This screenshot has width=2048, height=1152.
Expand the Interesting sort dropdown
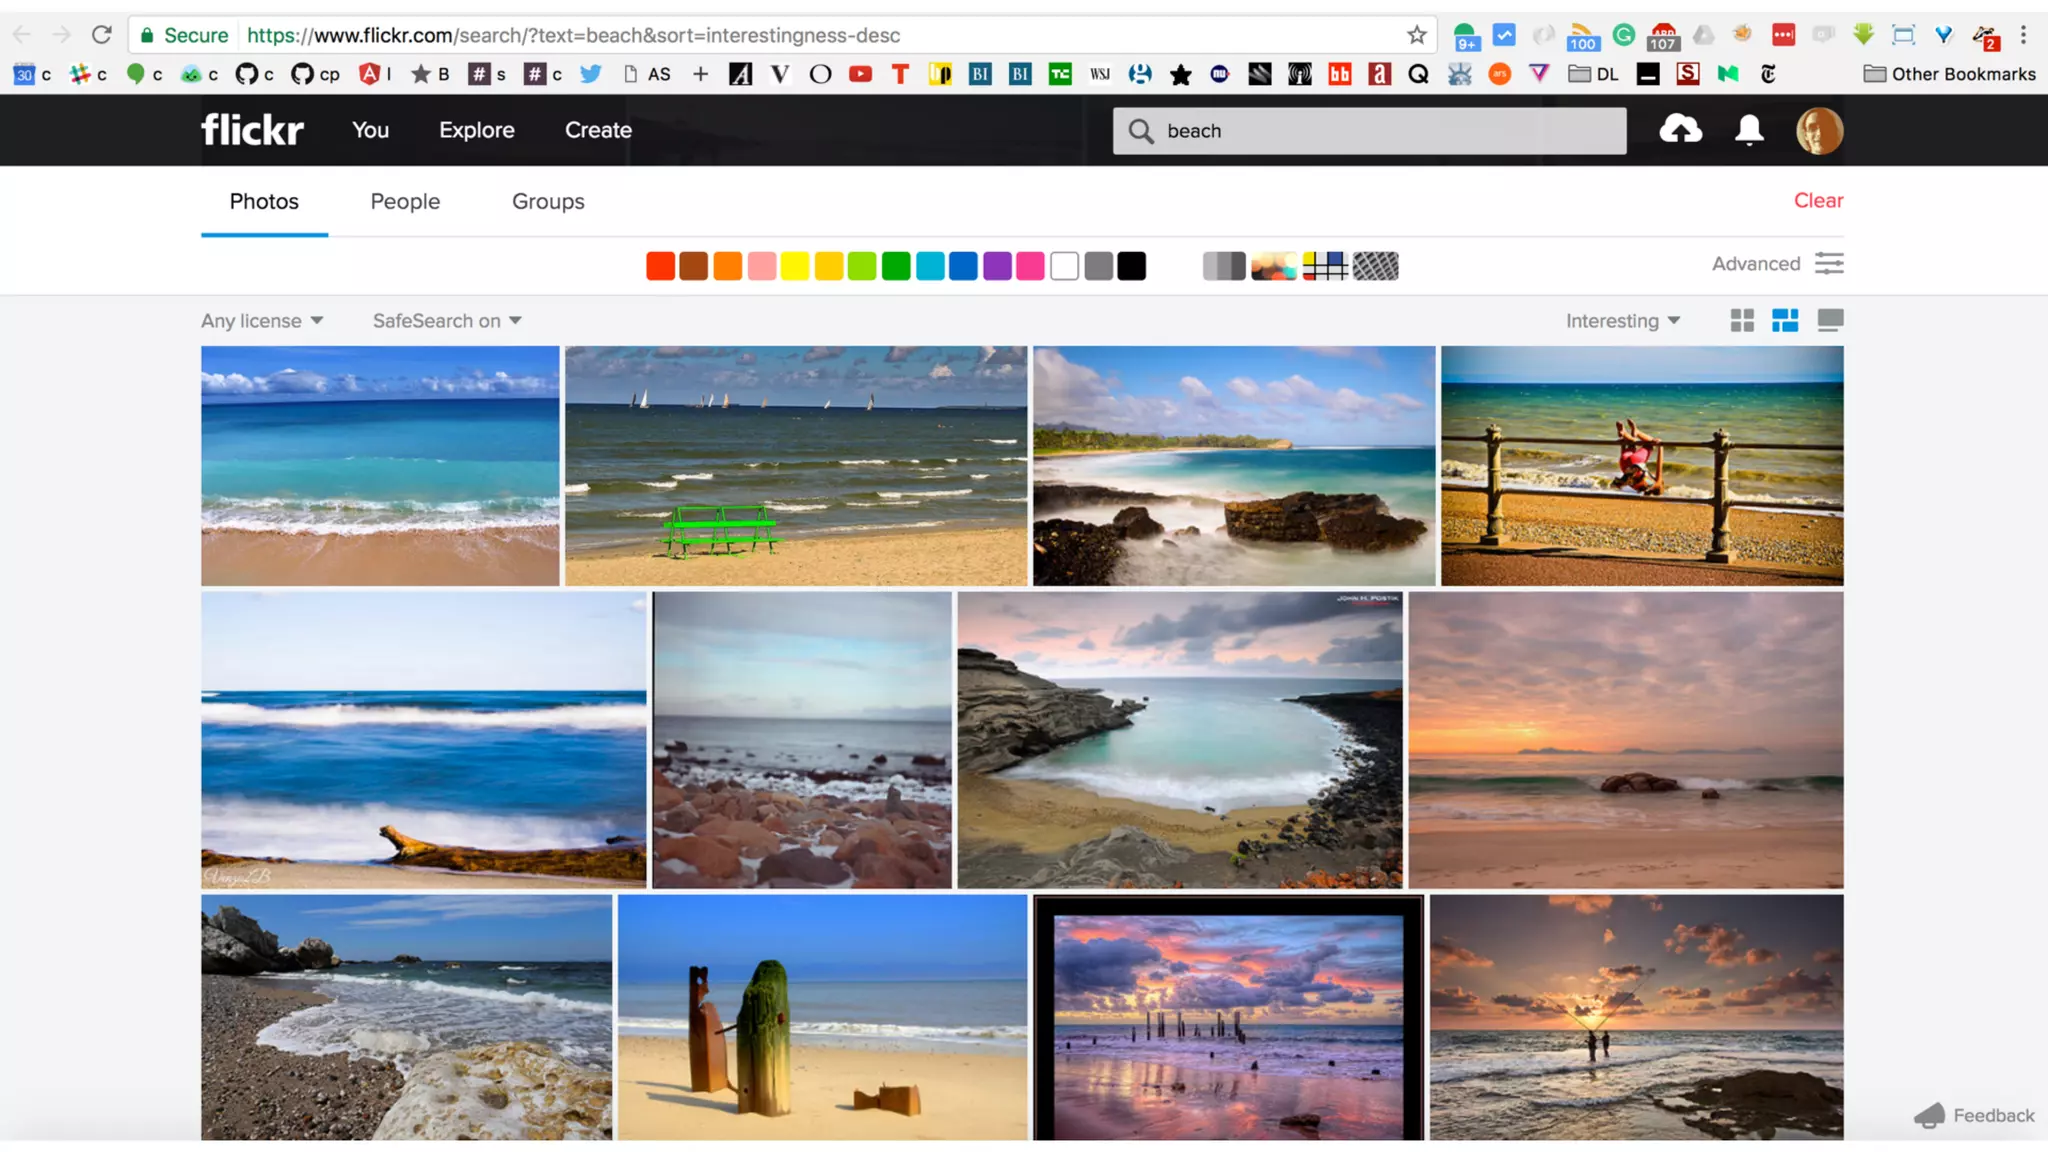tap(1622, 321)
